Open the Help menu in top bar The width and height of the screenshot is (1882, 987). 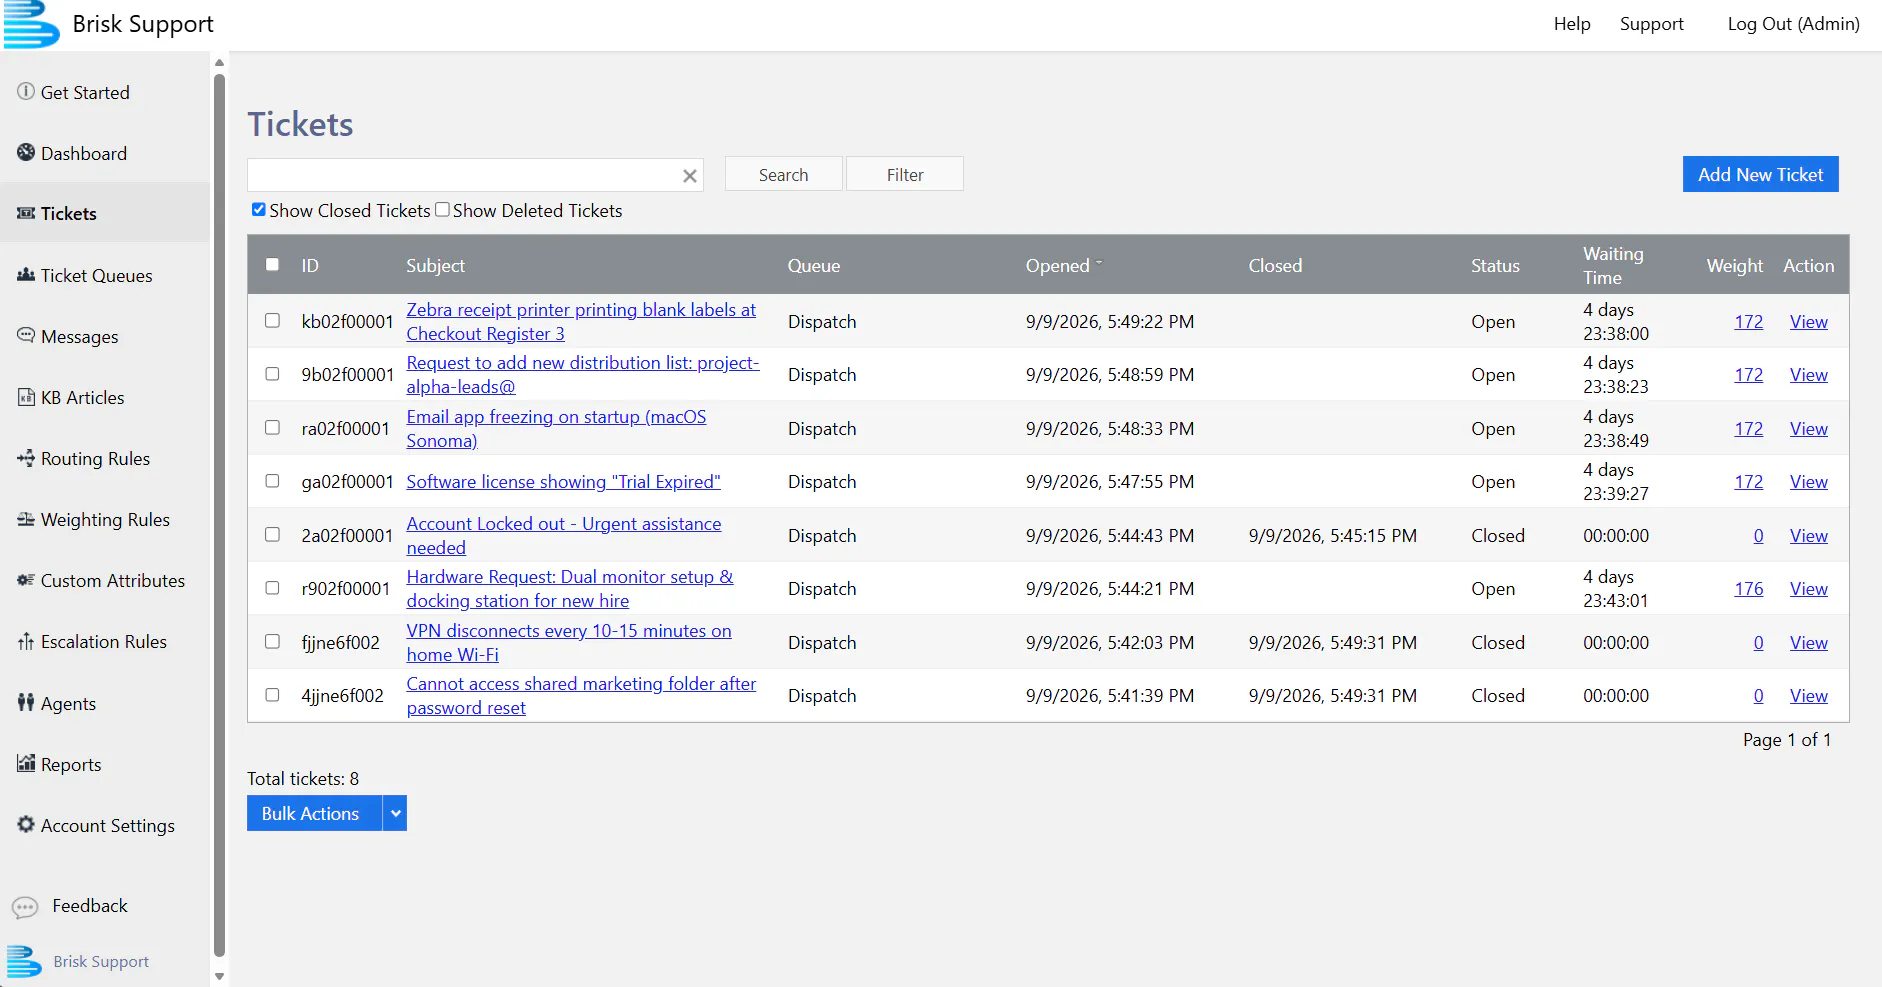pyautogui.click(x=1572, y=24)
